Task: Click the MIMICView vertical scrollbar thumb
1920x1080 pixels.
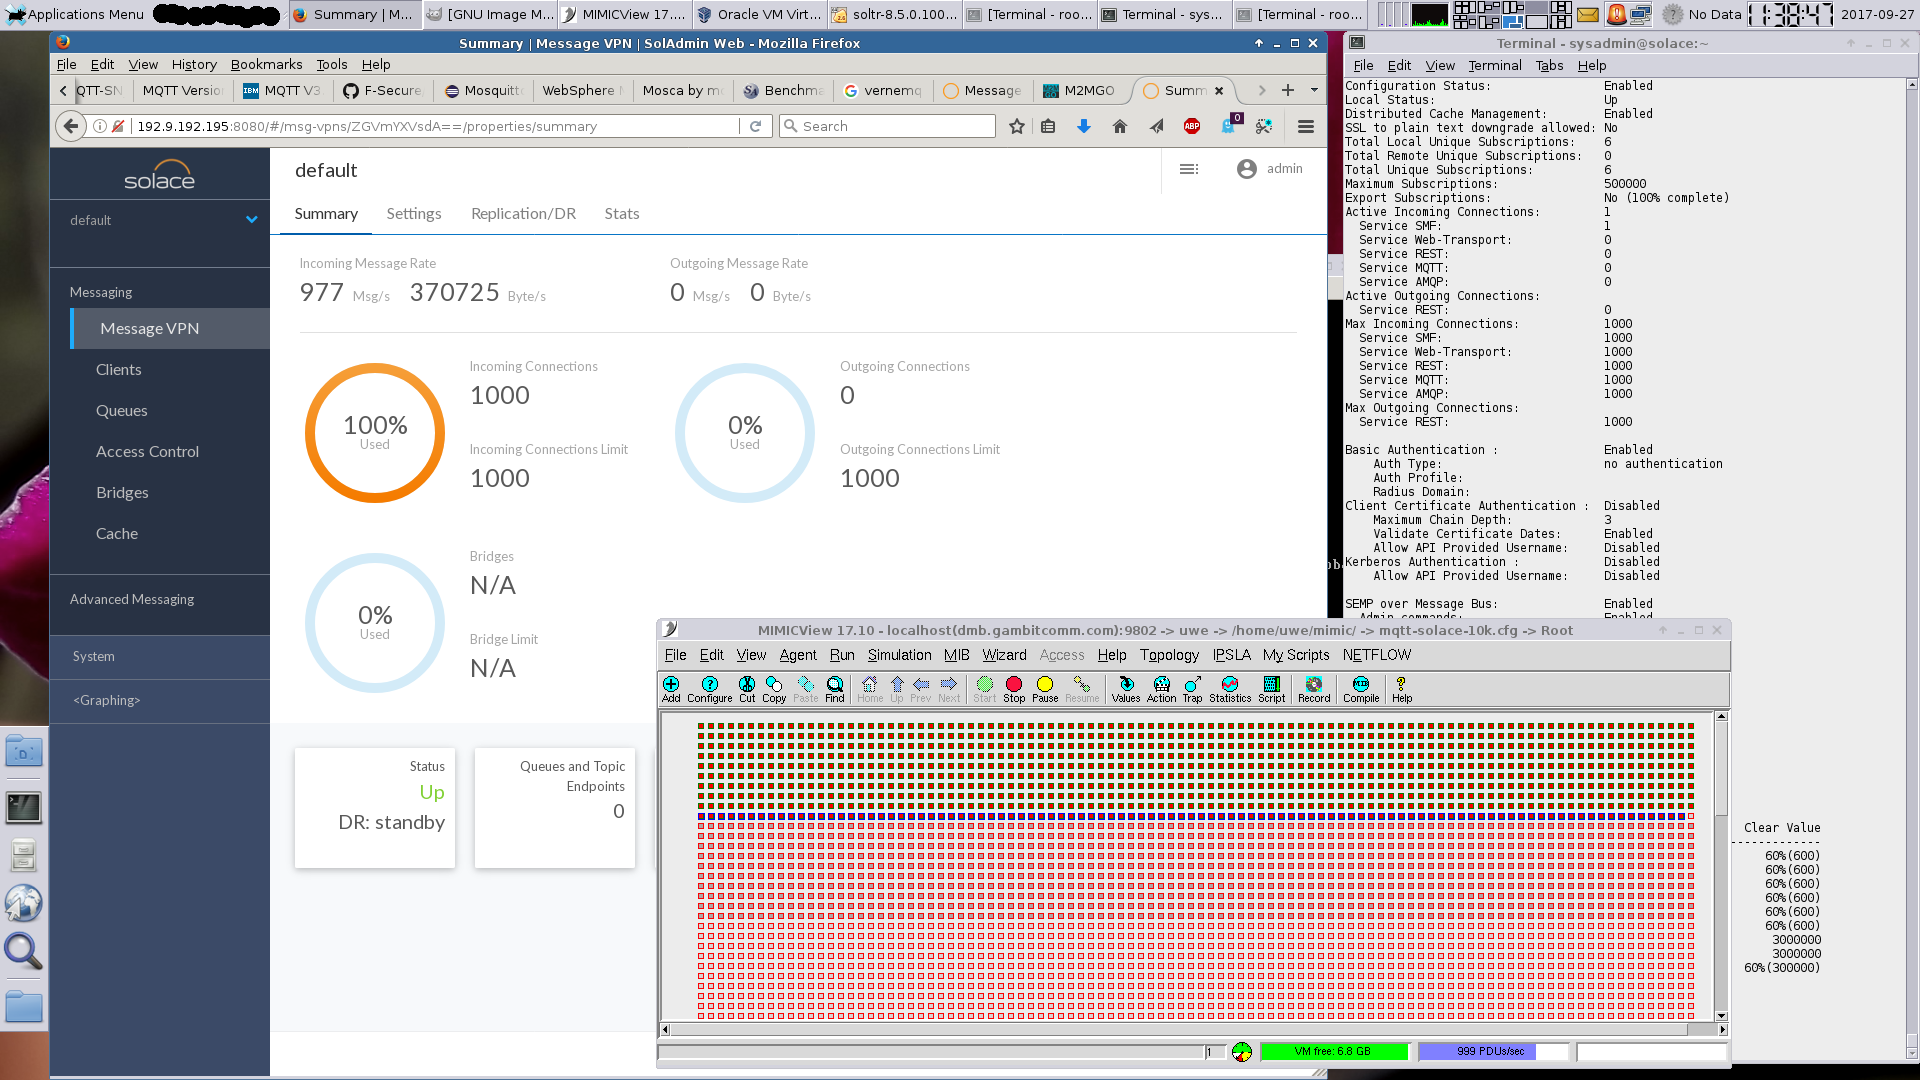Action: (1721, 770)
